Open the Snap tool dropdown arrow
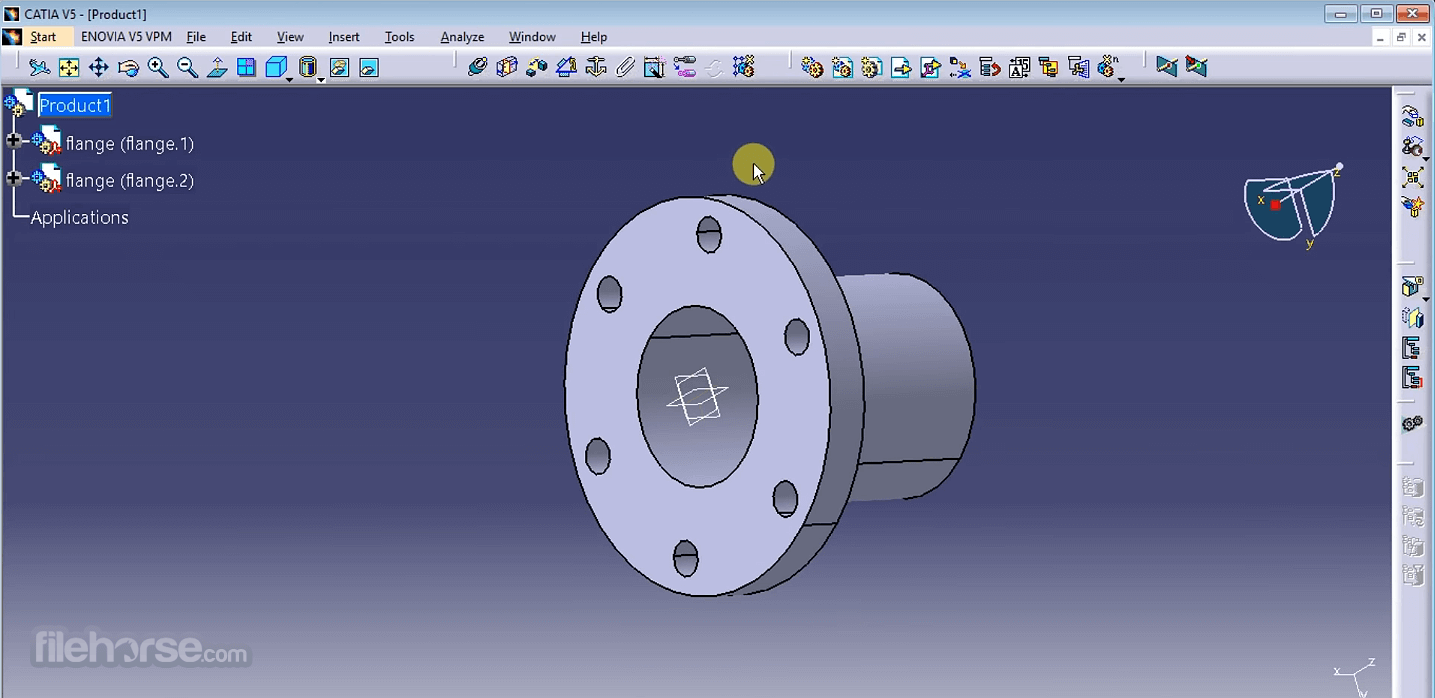 point(1425,159)
